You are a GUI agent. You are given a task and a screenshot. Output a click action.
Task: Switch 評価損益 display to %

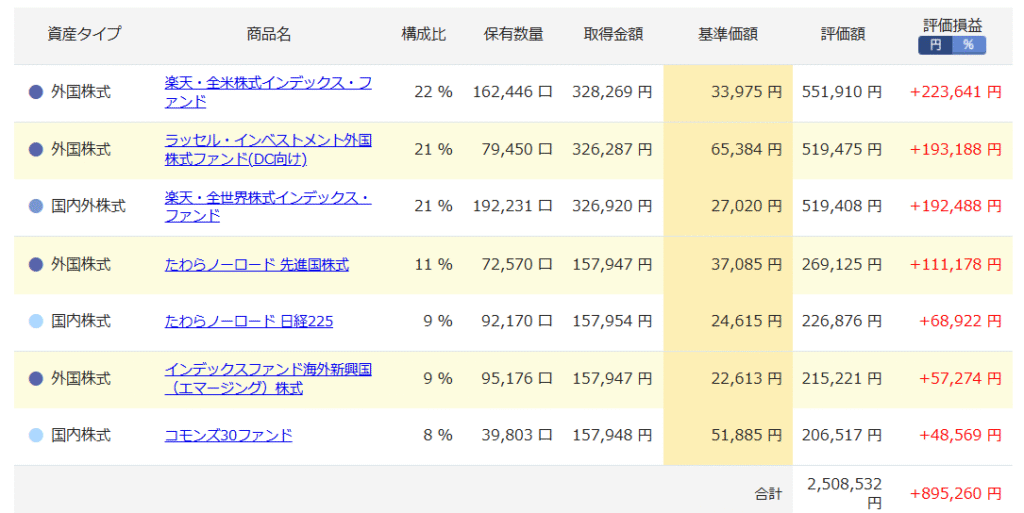click(969, 45)
